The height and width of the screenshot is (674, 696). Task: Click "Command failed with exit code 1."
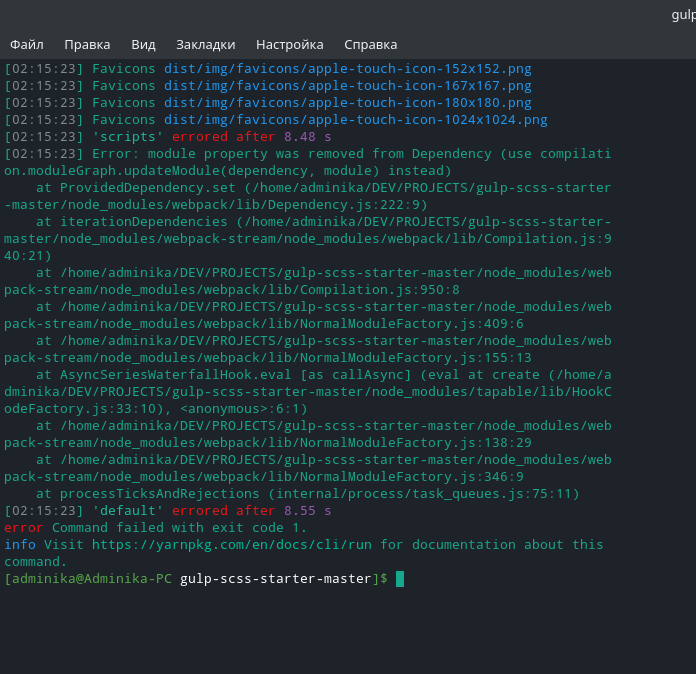pos(179,527)
